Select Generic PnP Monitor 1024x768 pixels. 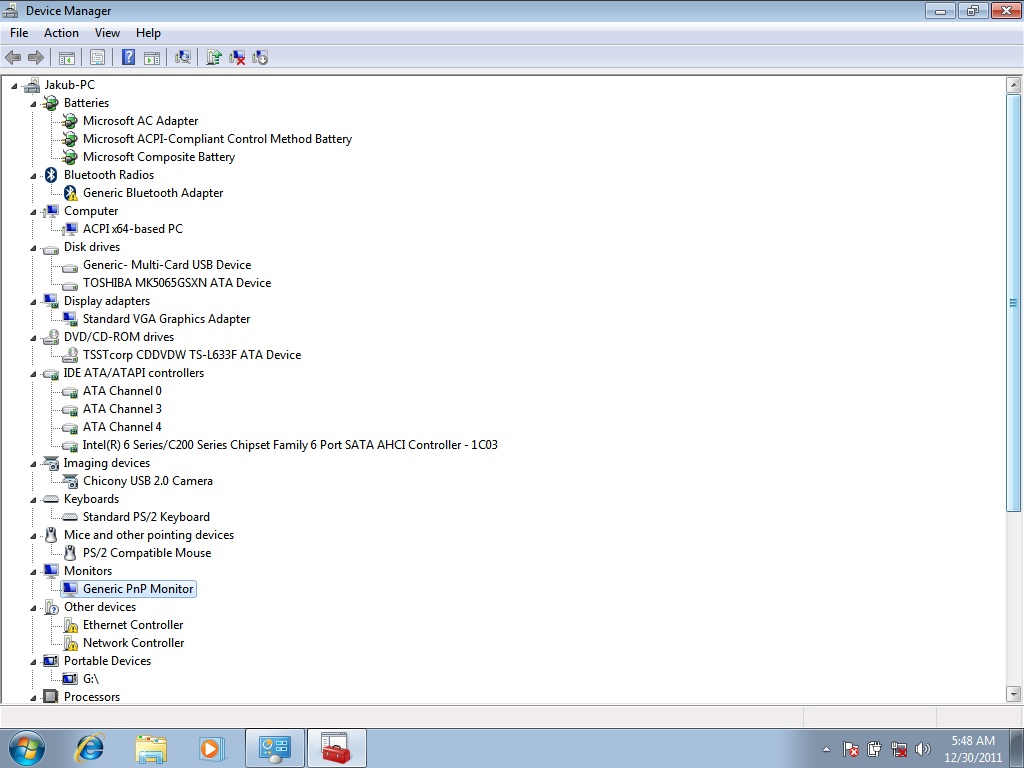pyautogui.click(x=138, y=589)
